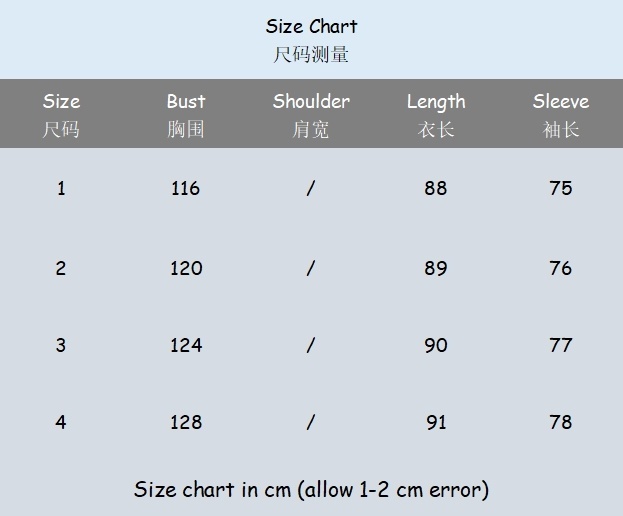Image resolution: width=623 pixels, height=516 pixels.
Task: Click the "Size Chart" title text
Action: click(311, 27)
